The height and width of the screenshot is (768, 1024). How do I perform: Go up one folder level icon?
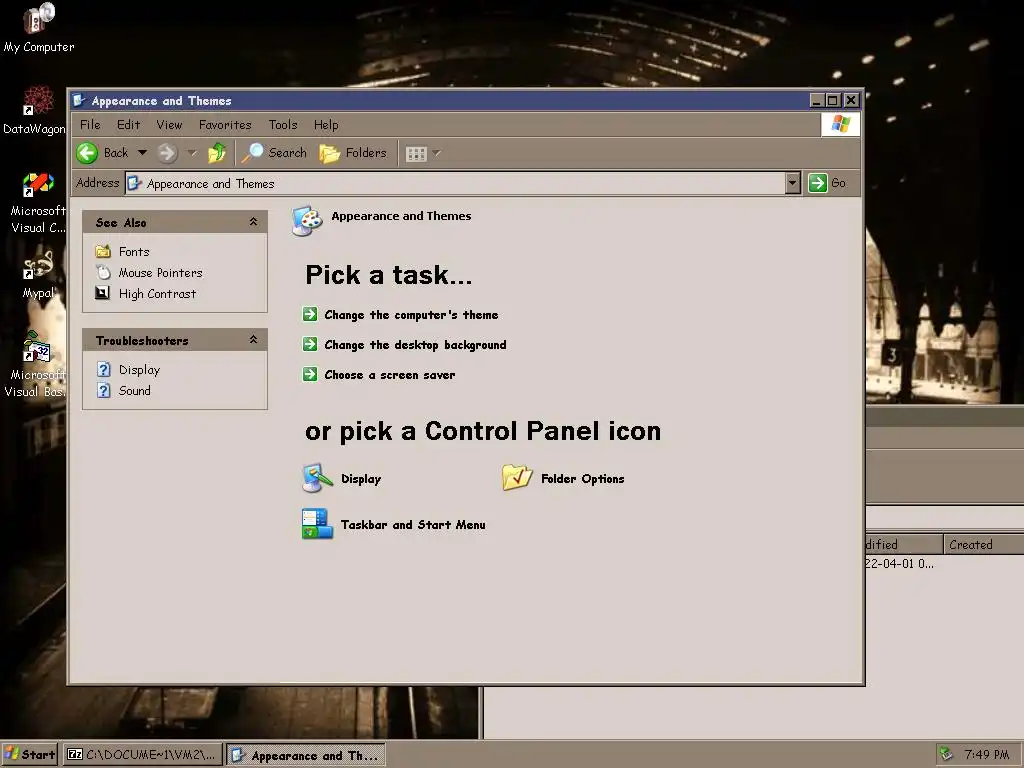coord(217,153)
